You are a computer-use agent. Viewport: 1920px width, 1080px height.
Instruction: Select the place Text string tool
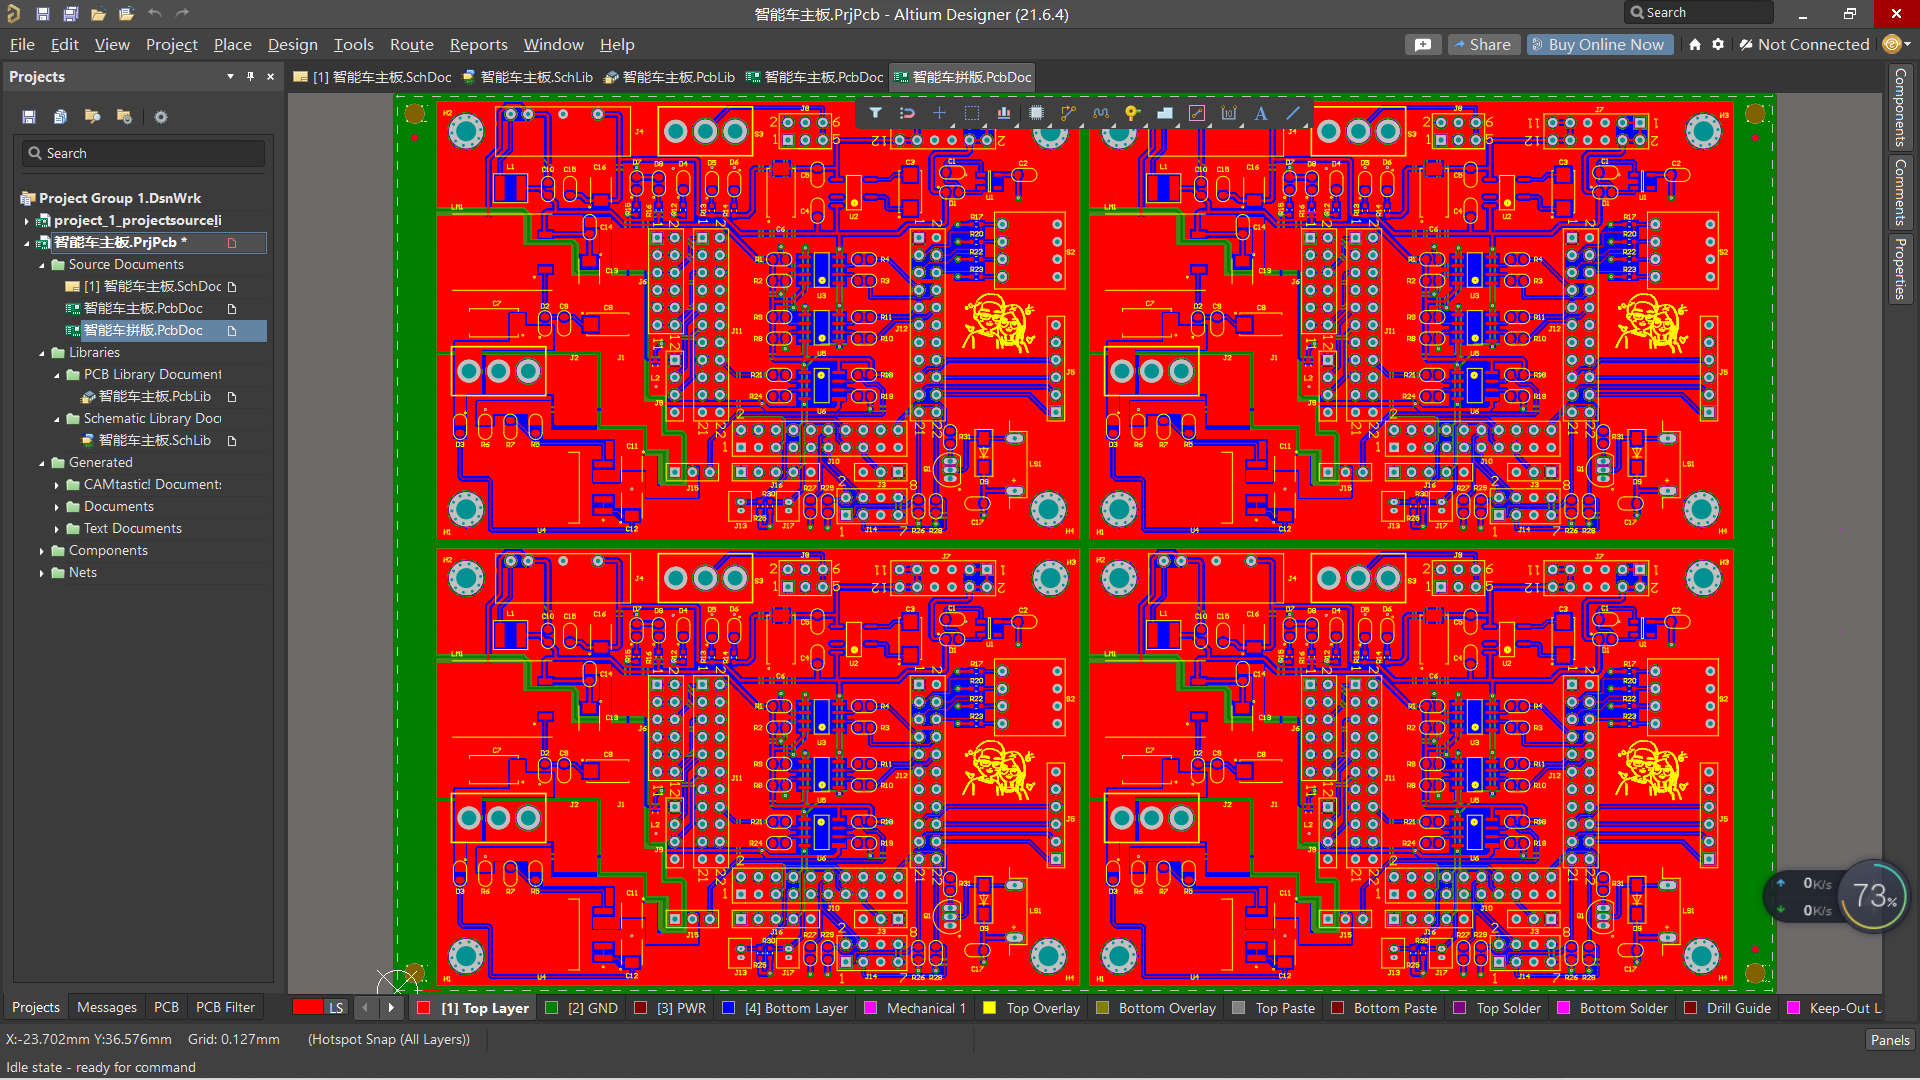[1260, 113]
